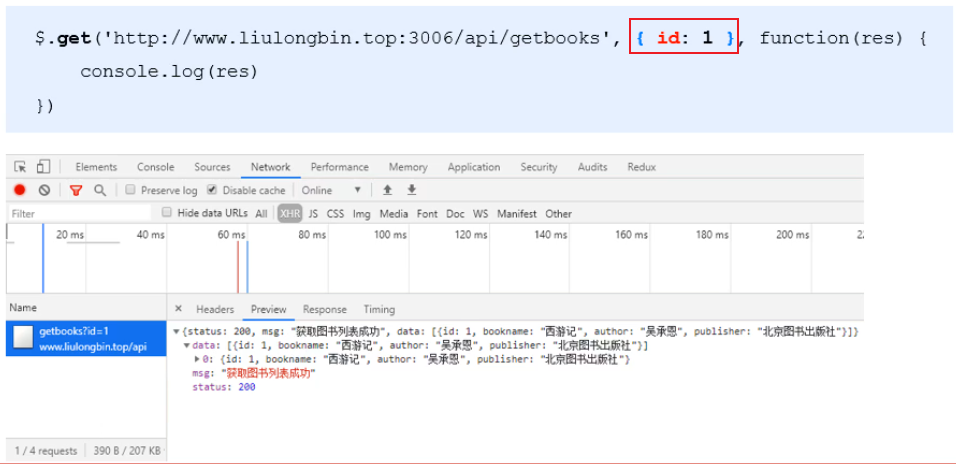Viewport: 956px width, 464px height.
Task: Click the import HAR upload arrow icon
Action: (x=388, y=190)
